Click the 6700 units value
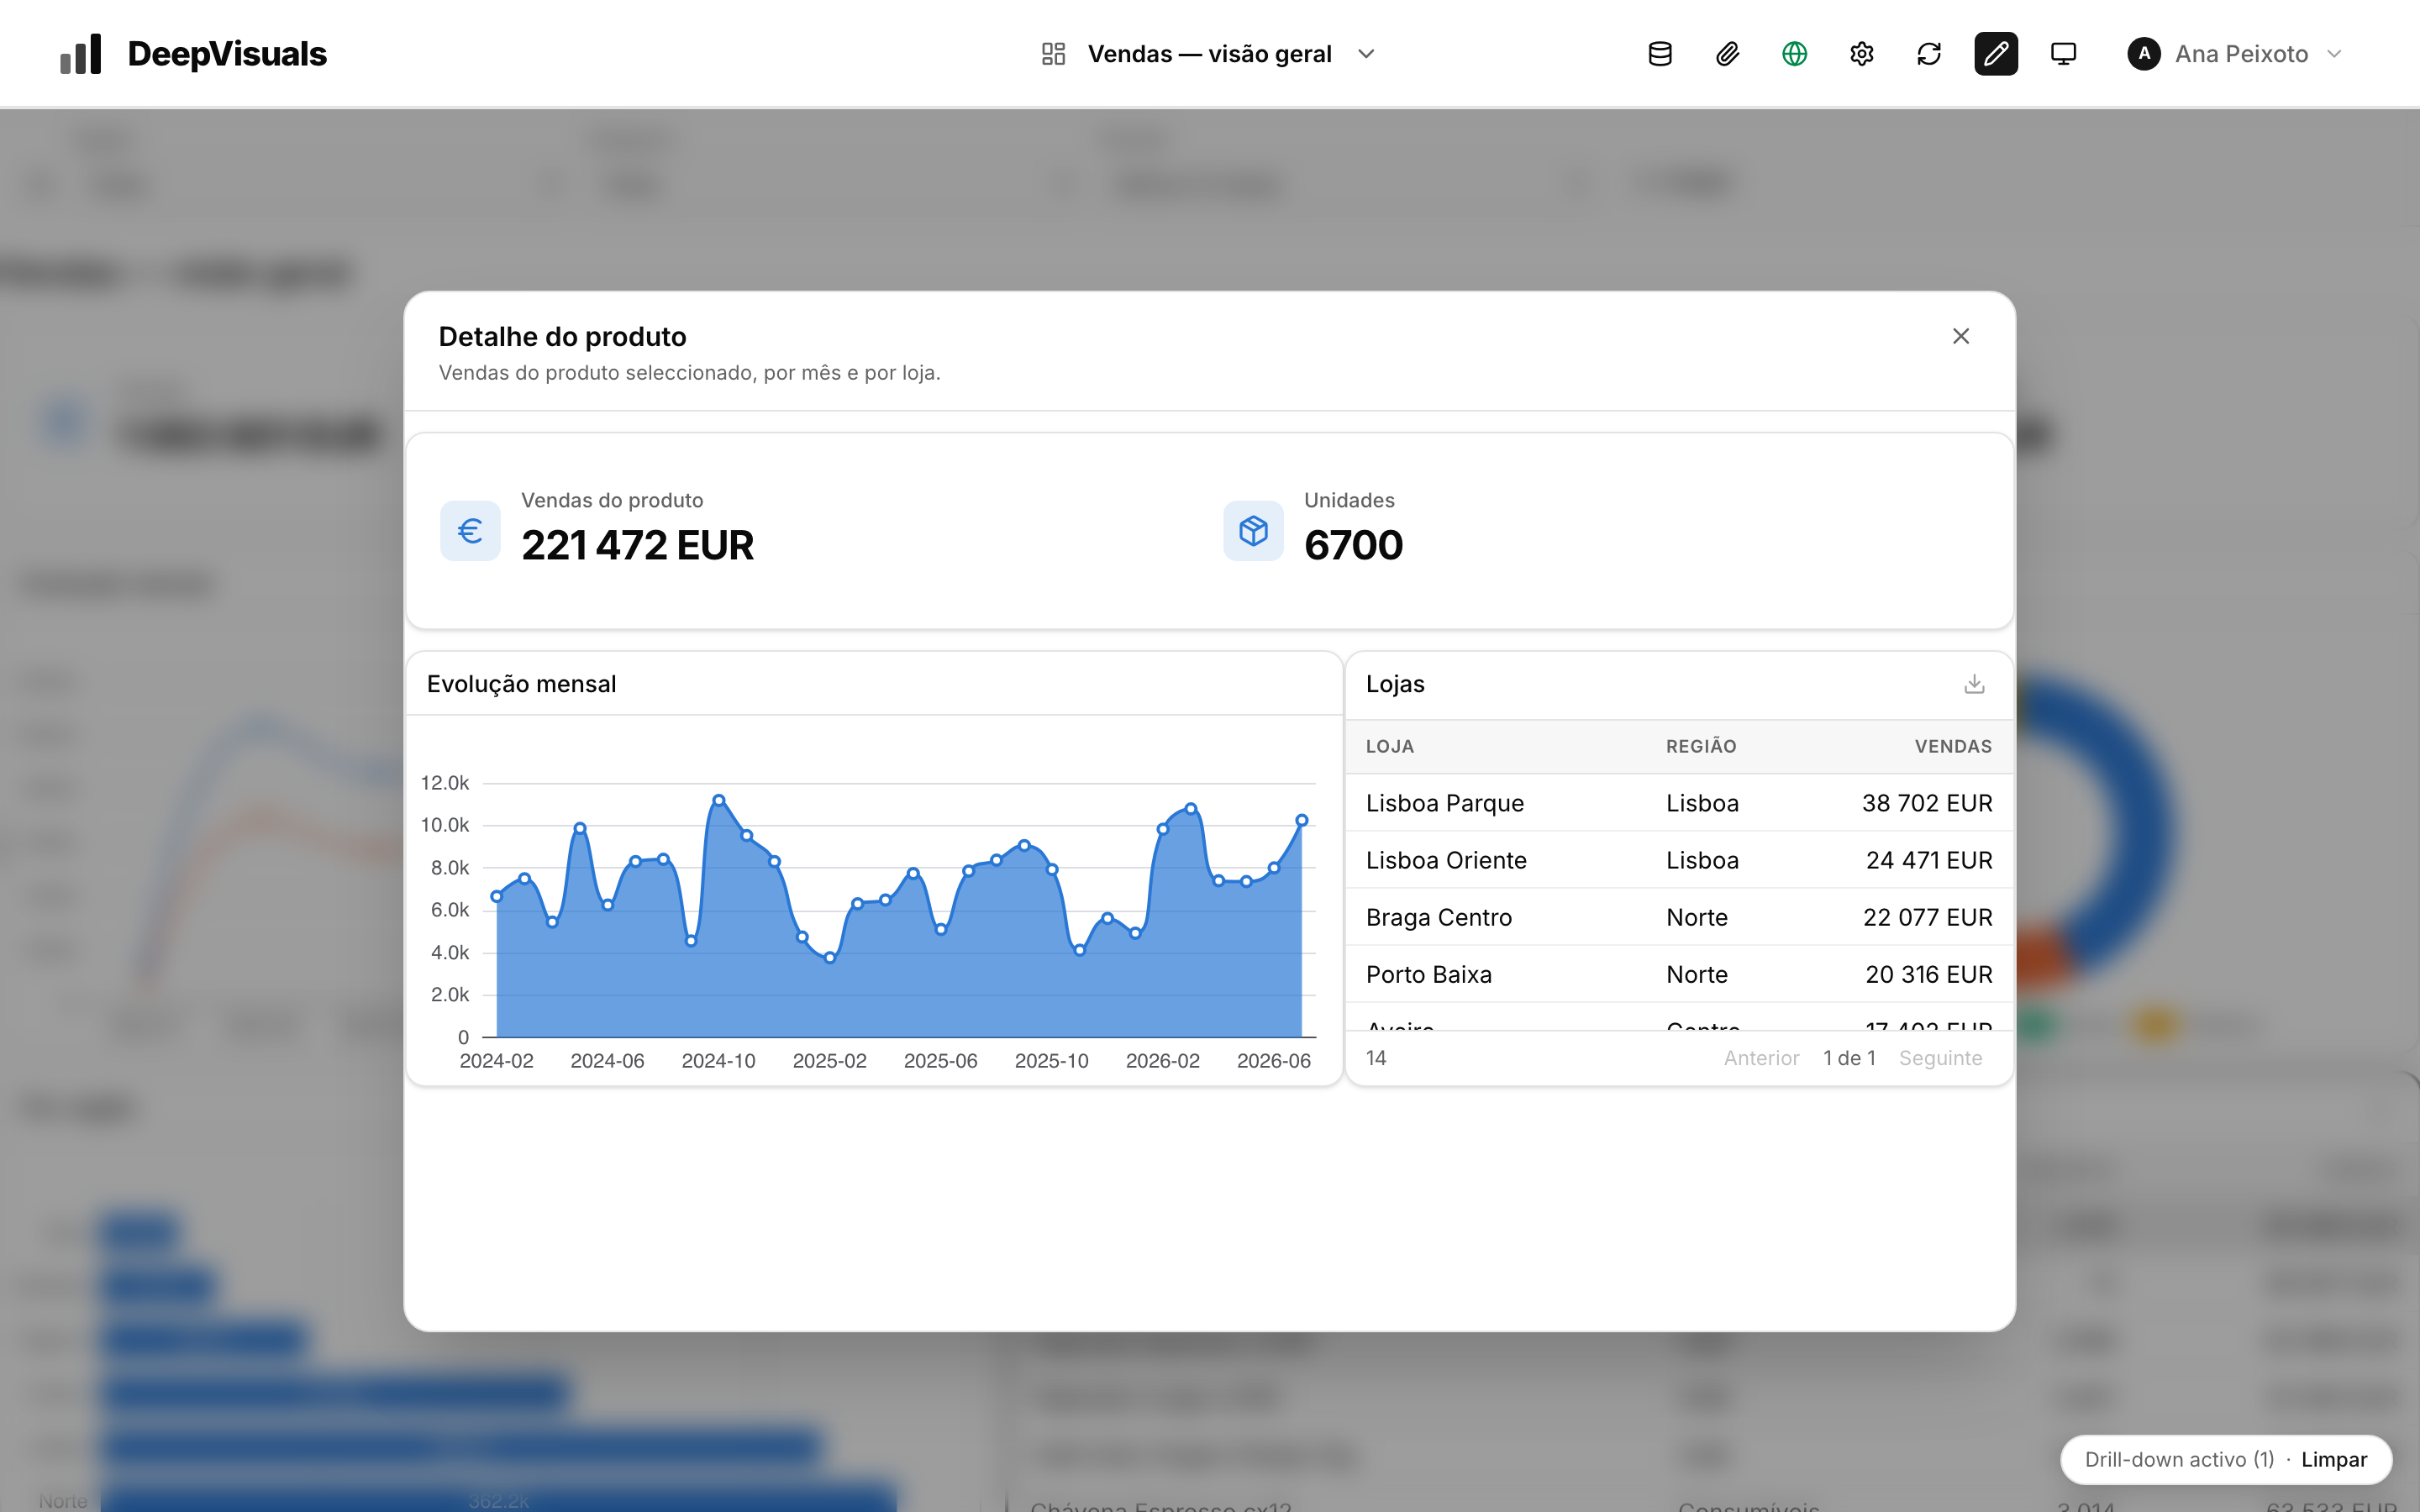2420x1512 pixels. click(x=1353, y=546)
